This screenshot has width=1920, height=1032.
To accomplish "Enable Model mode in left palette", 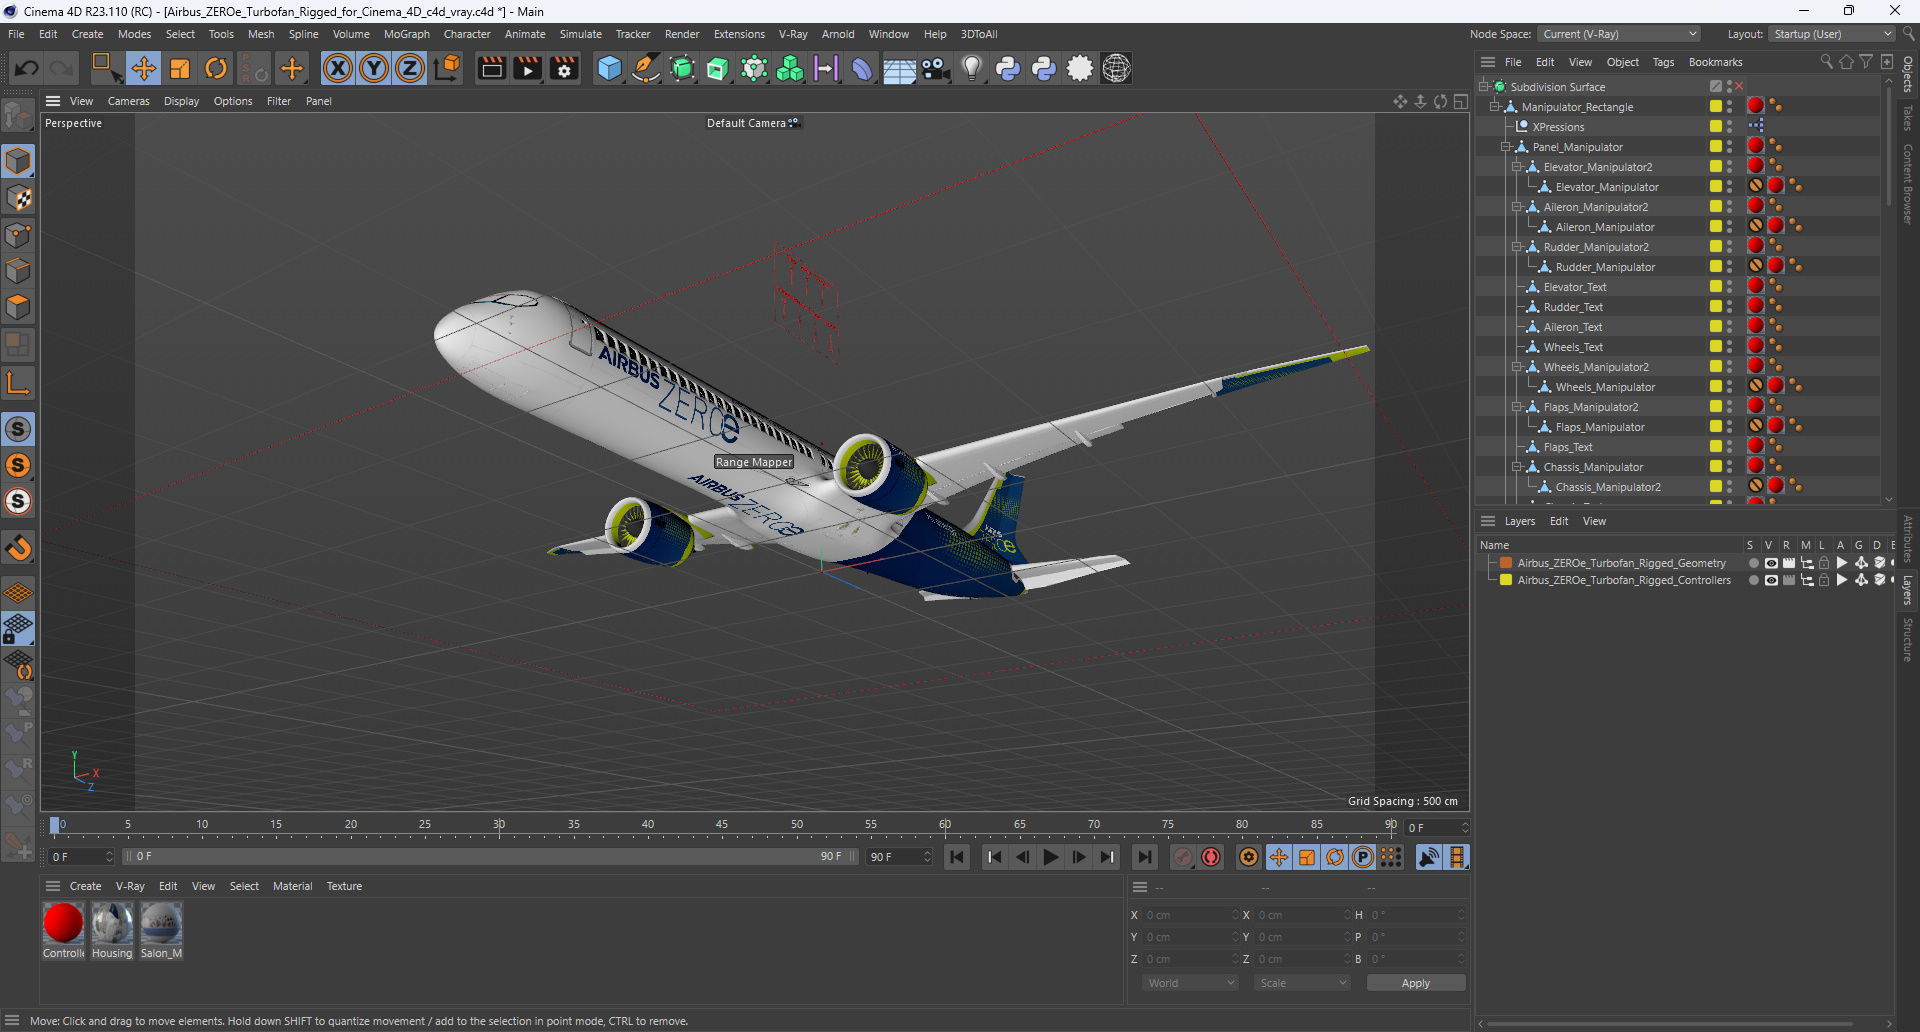I will (19, 161).
